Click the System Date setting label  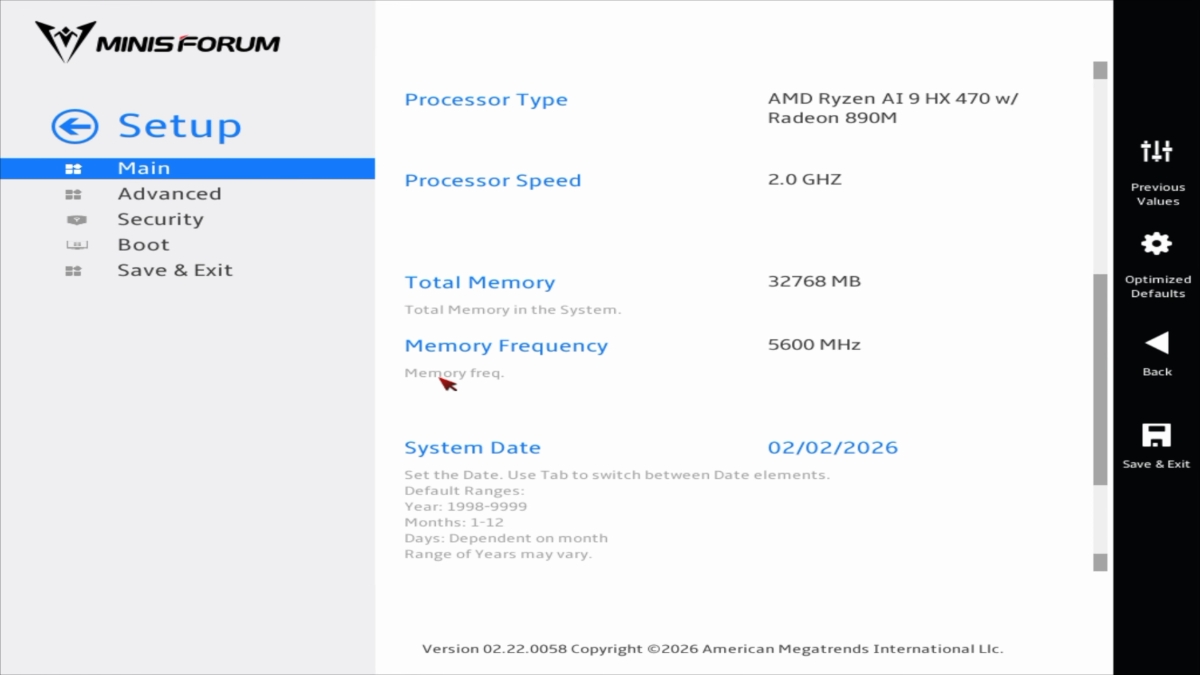click(x=472, y=448)
